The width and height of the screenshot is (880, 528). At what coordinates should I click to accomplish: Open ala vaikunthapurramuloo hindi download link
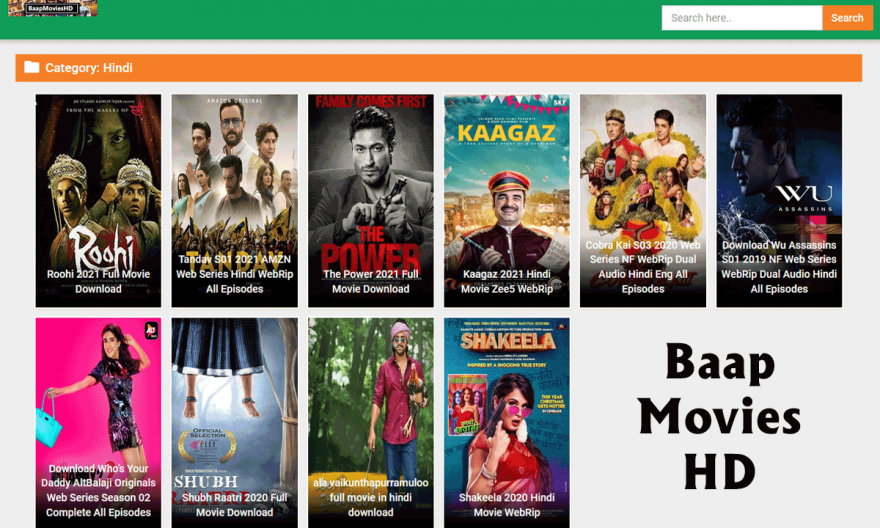pos(370,498)
